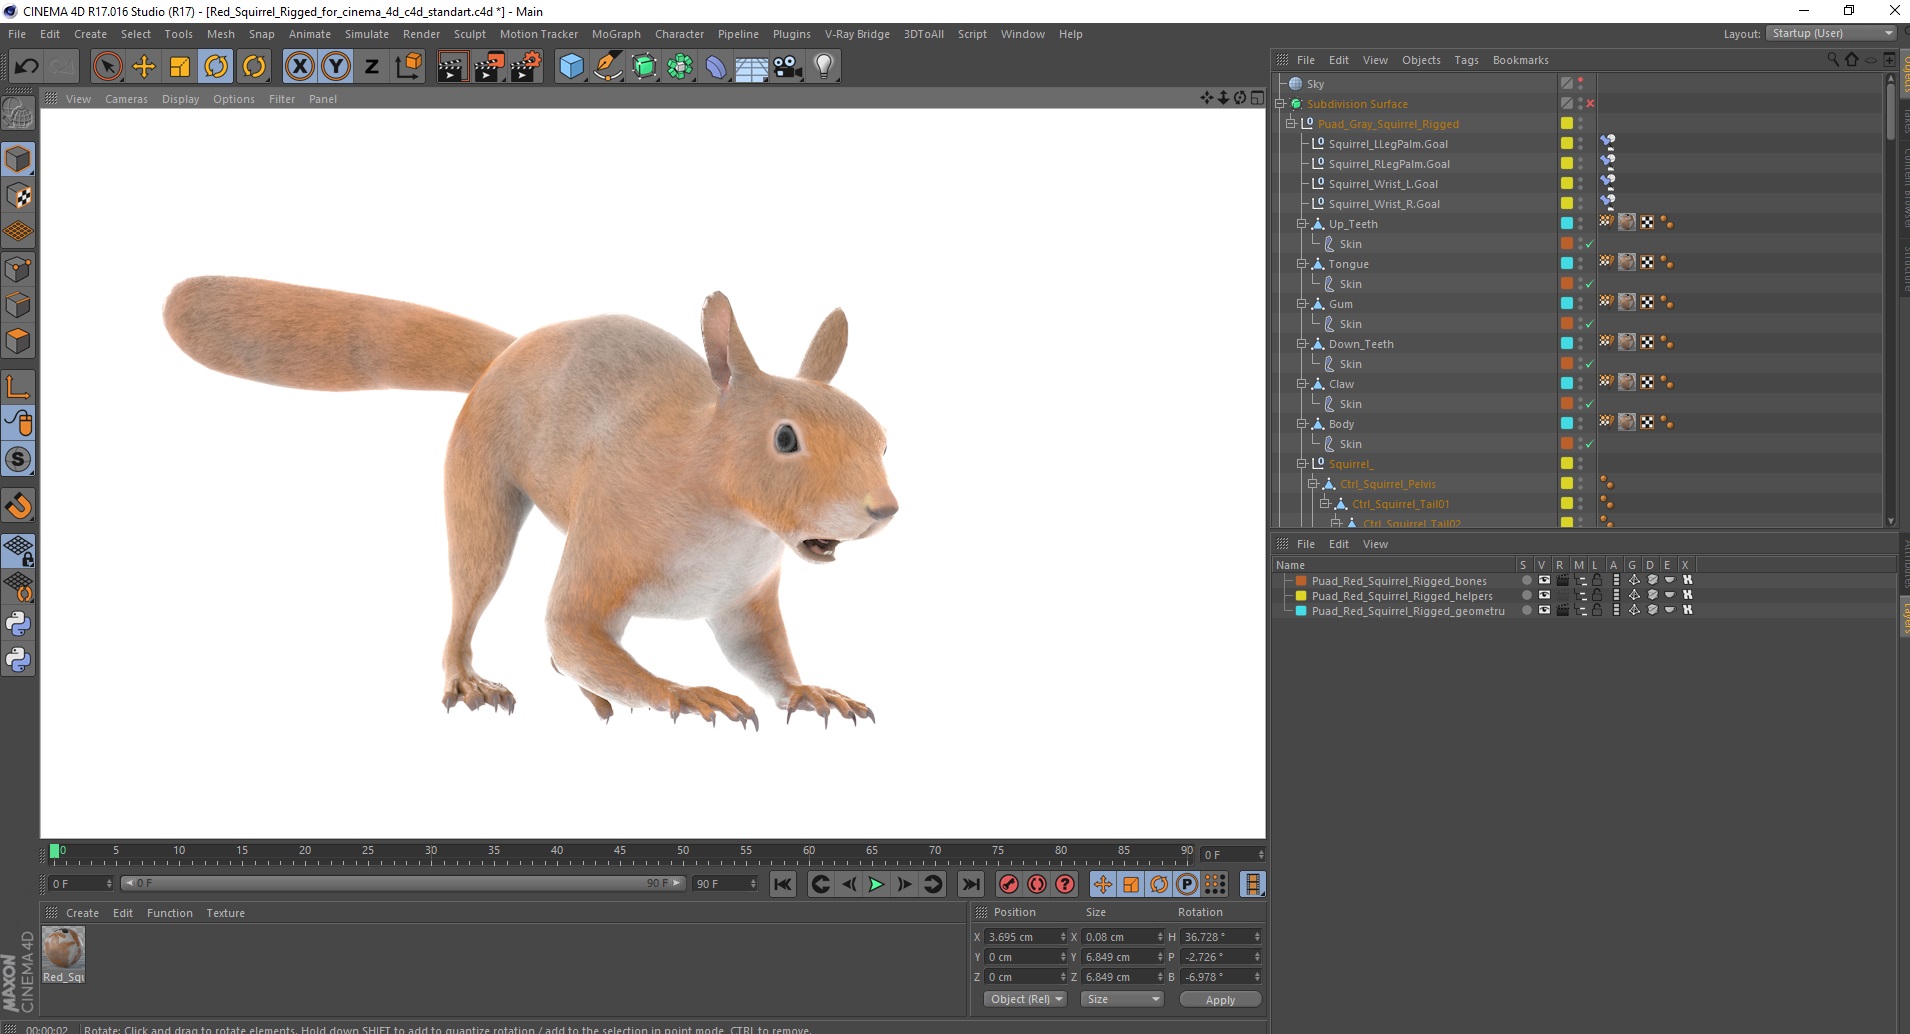This screenshot has height=1034, width=1910.
Task: Click Puad_Gray_Squirrel_Rigged yellow layer swatch
Action: click(1567, 124)
